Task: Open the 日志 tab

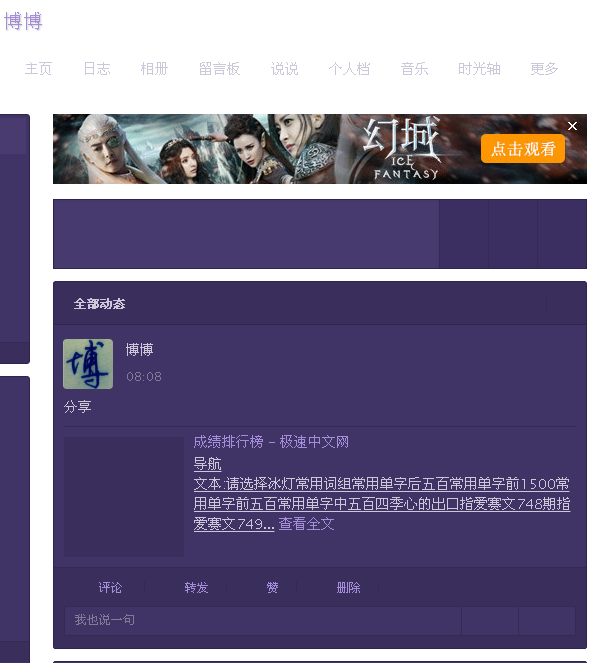Action: [x=97, y=68]
